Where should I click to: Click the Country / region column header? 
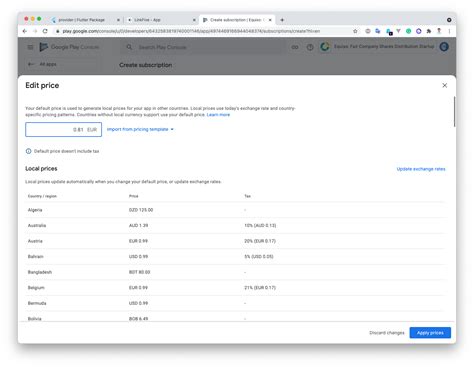[42, 196]
